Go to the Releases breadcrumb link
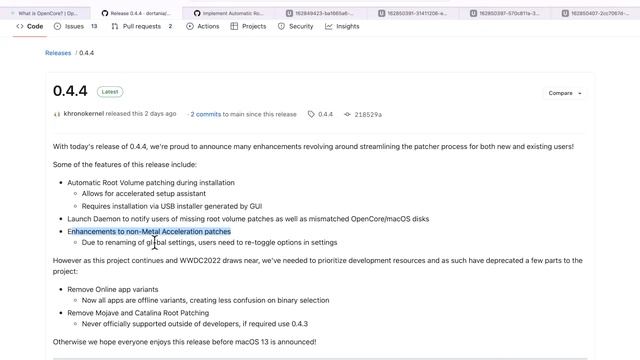 point(58,53)
